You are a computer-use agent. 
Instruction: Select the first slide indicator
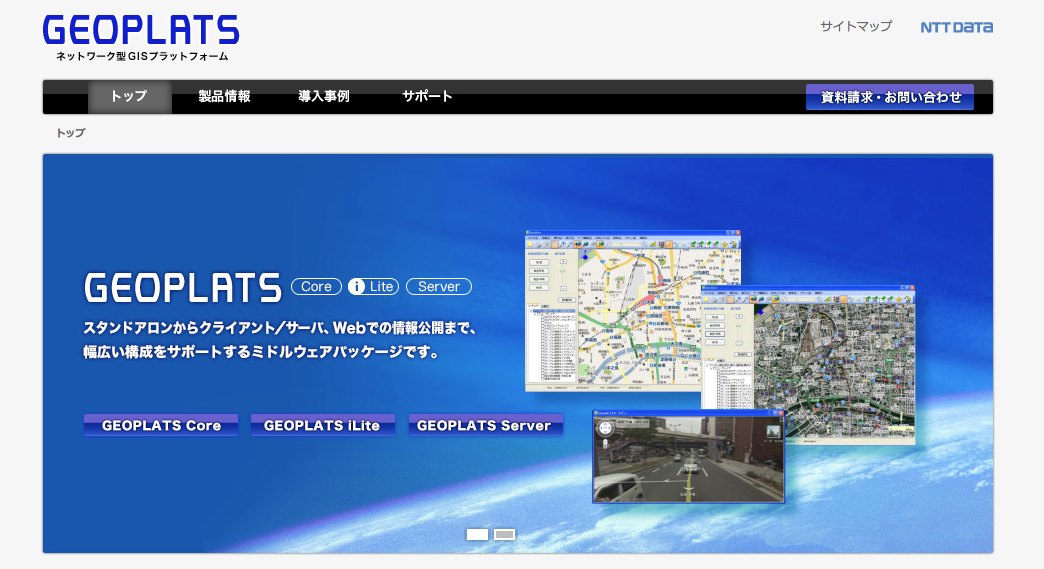(x=477, y=534)
